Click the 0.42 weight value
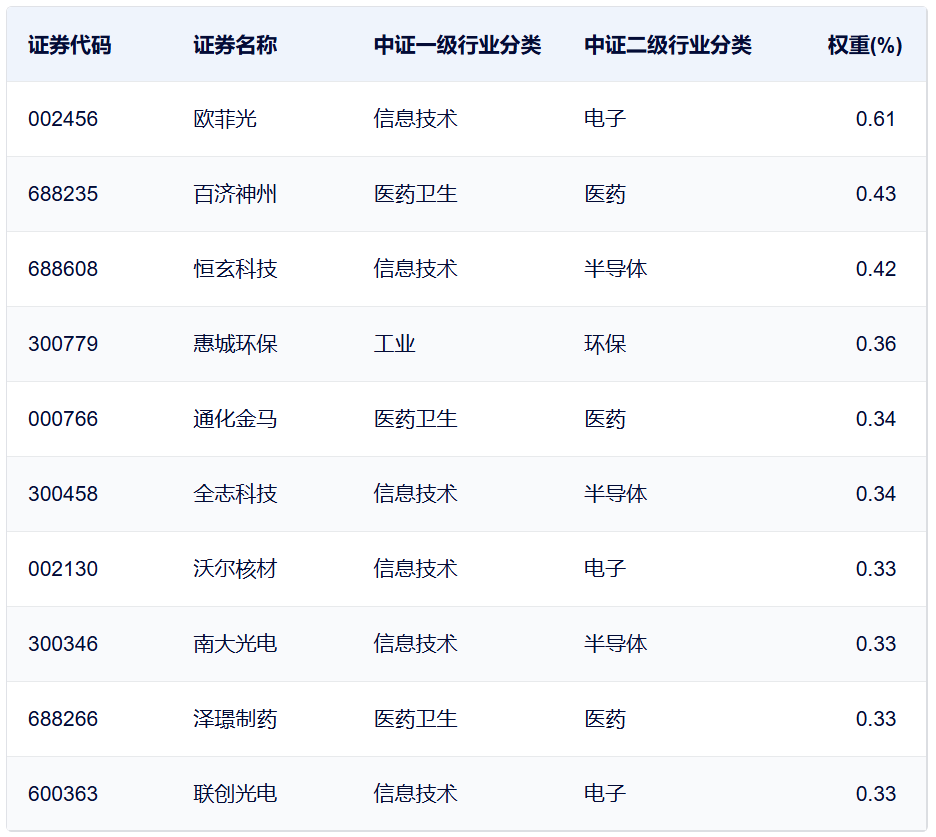 click(x=876, y=269)
